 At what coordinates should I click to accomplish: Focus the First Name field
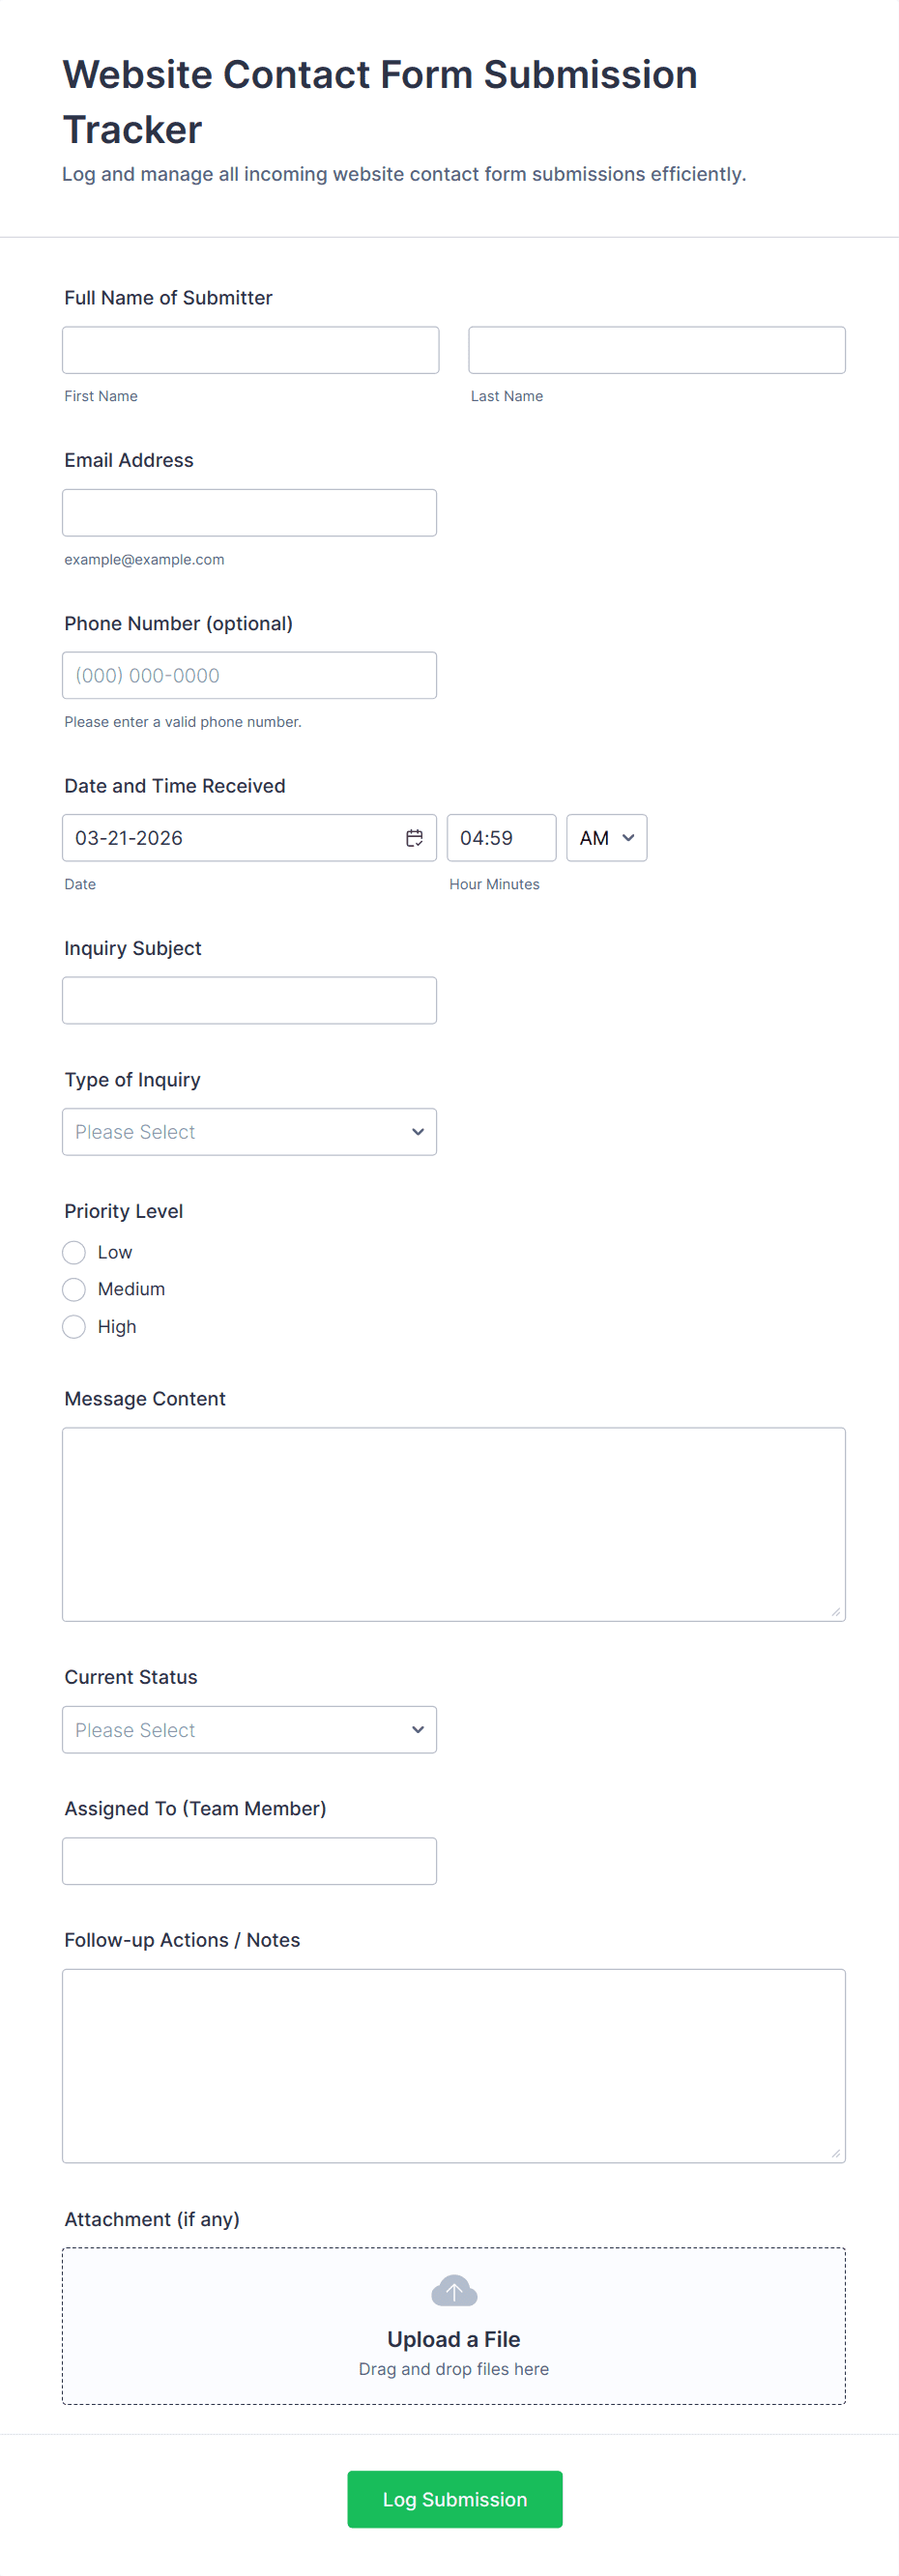point(250,350)
